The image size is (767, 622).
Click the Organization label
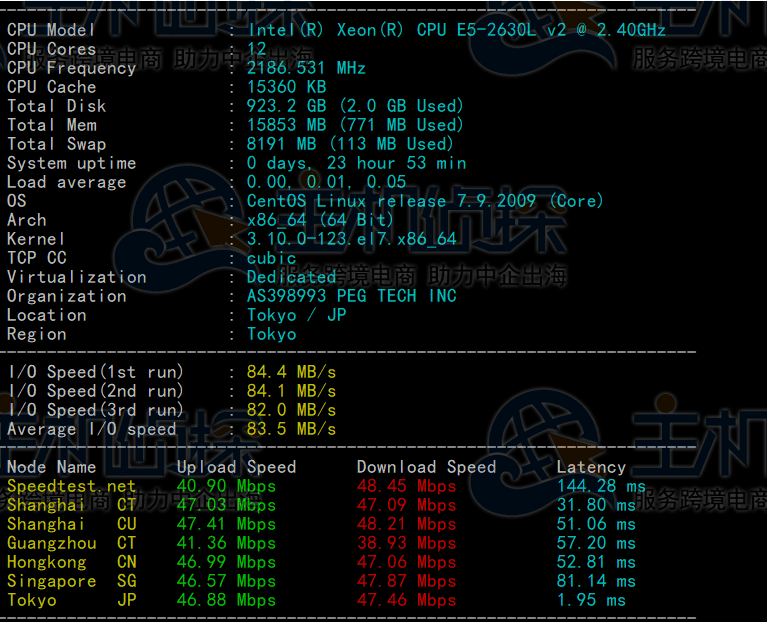67,296
